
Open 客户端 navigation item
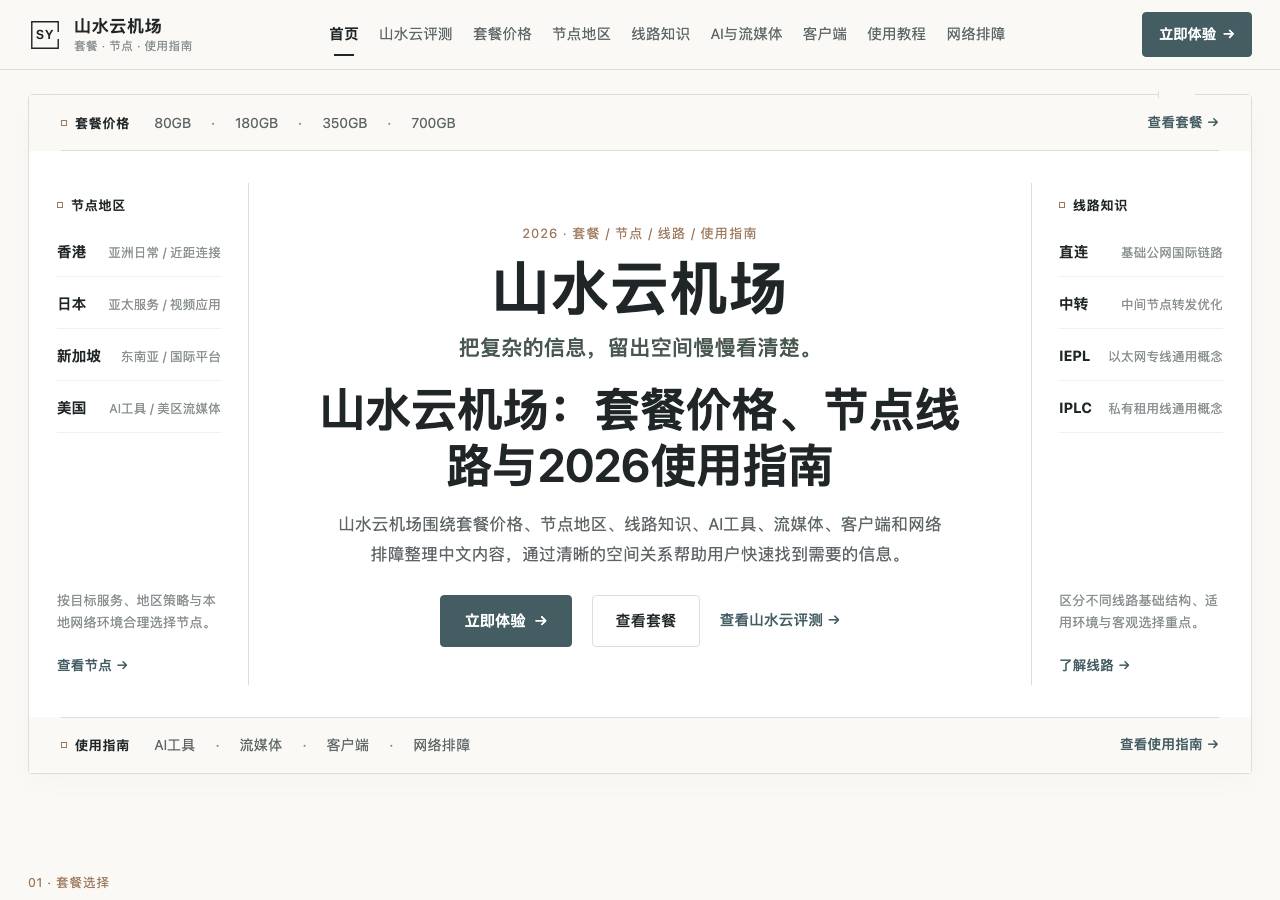pos(825,34)
